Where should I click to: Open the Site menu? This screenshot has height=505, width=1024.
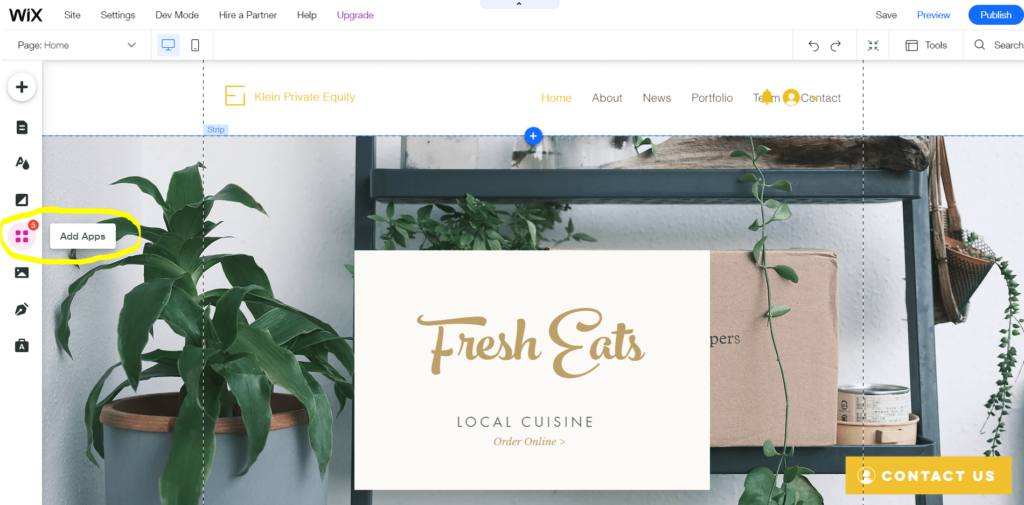pyautogui.click(x=72, y=15)
